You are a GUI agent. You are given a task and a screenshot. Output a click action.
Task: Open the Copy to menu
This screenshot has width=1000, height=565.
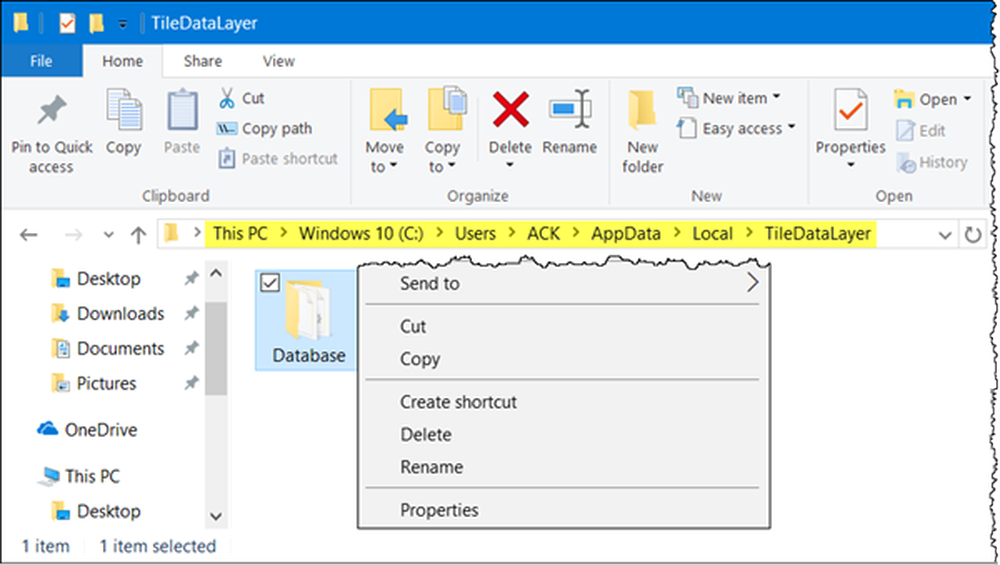pos(443,132)
